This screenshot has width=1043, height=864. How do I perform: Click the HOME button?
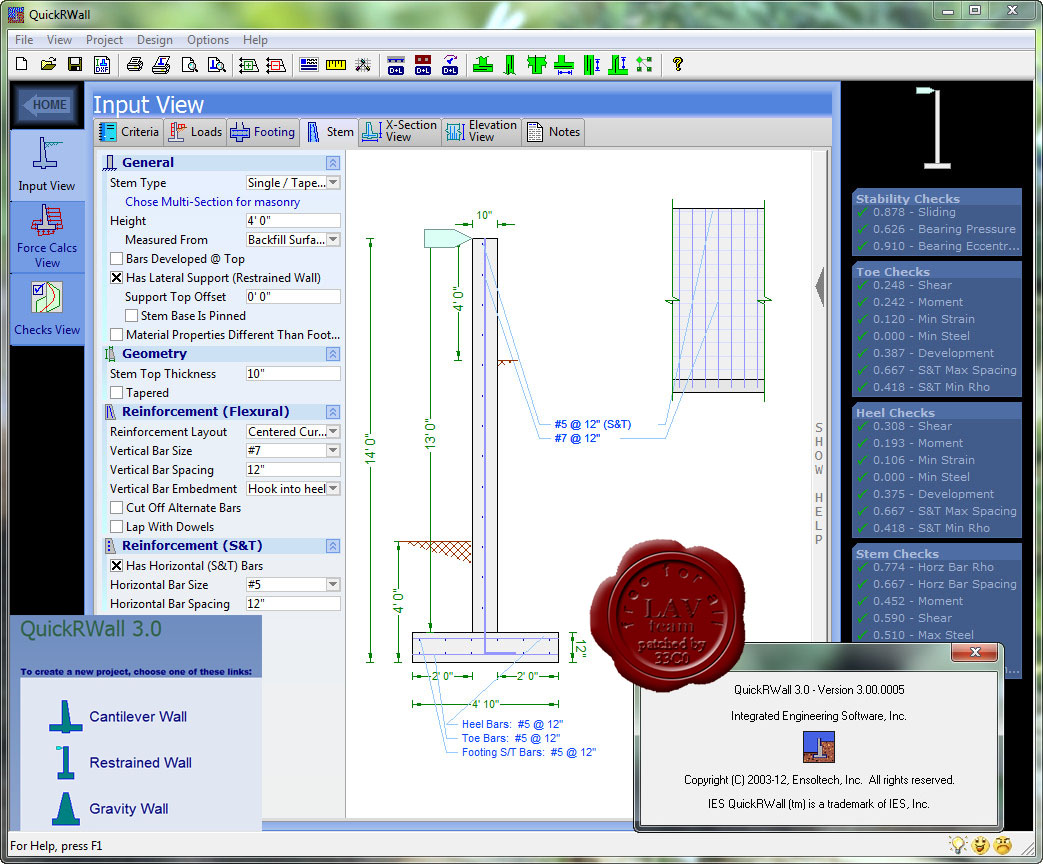[x=46, y=105]
